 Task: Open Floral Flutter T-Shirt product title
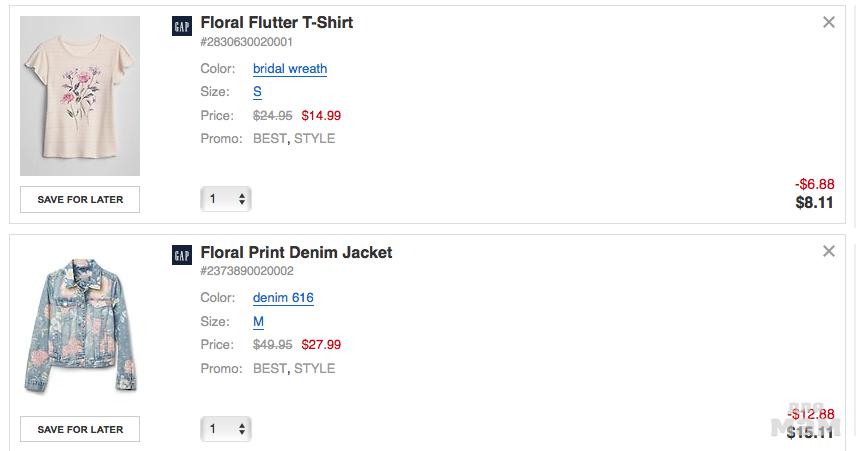(x=276, y=23)
